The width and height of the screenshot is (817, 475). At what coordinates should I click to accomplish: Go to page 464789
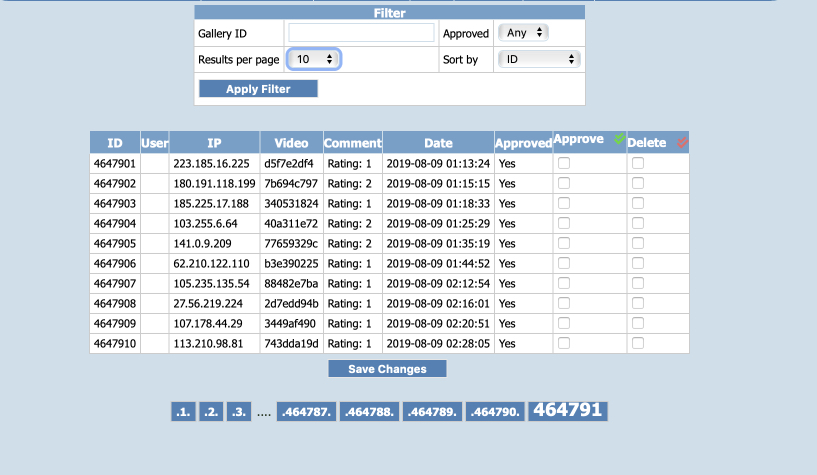pyautogui.click(x=432, y=411)
